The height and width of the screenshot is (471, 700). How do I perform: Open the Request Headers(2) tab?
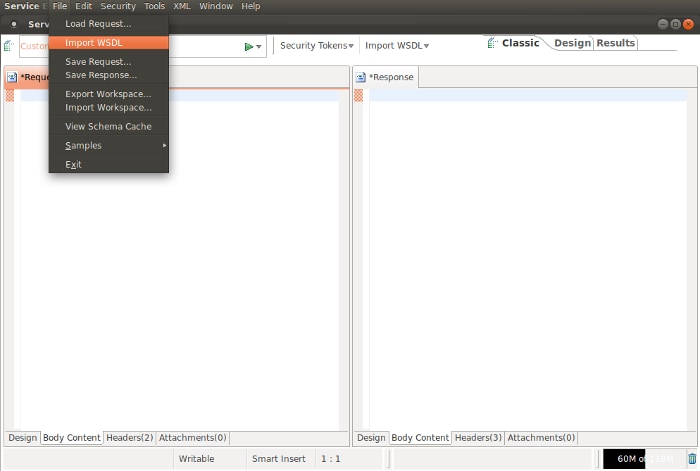pyautogui.click(x=129, y=438)
